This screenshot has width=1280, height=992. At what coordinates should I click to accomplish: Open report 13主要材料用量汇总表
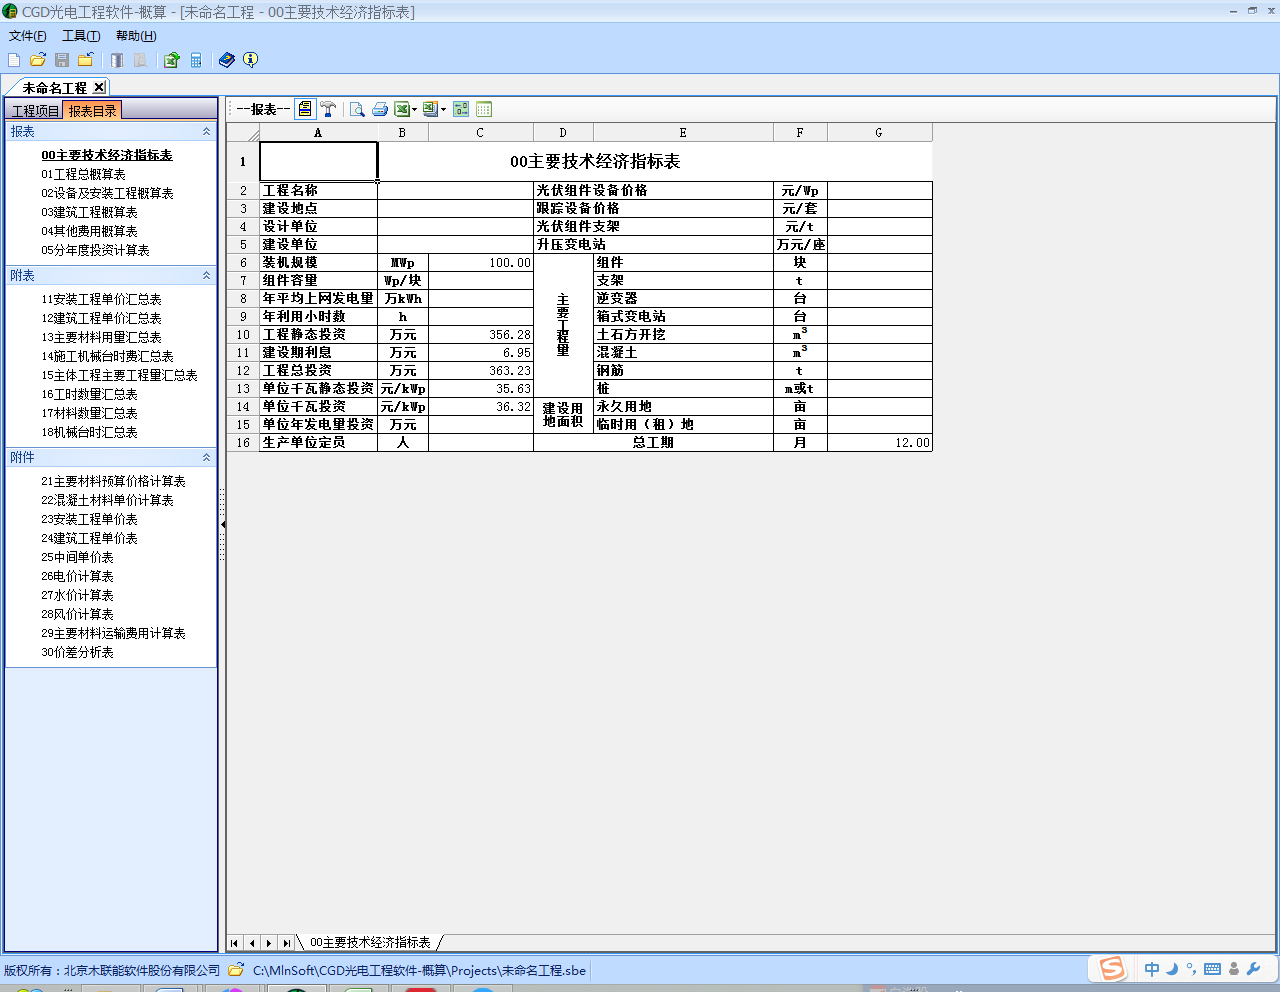coord(101,337)
